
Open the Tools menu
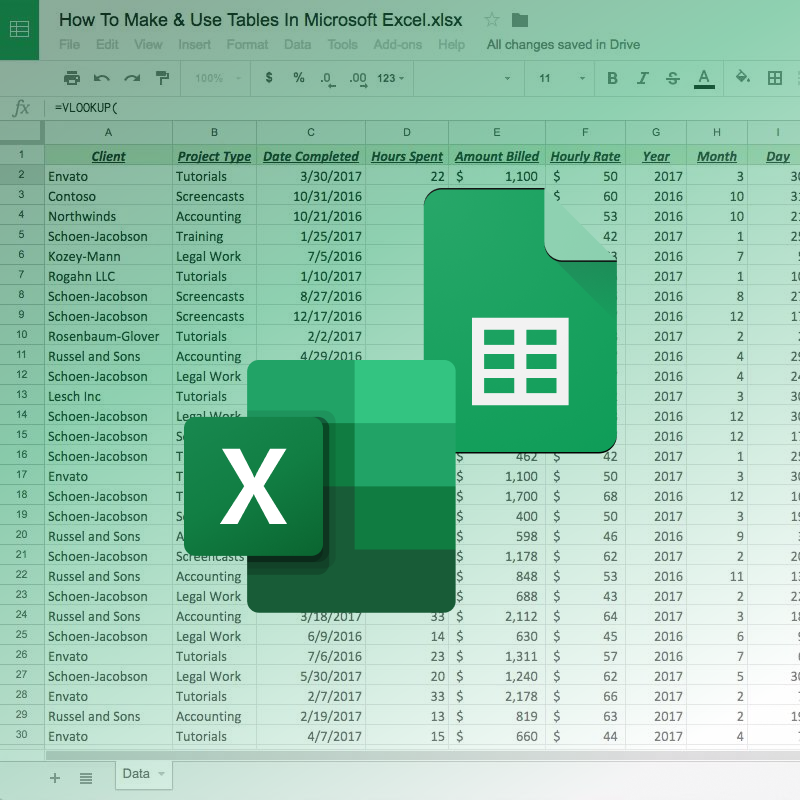342,44
